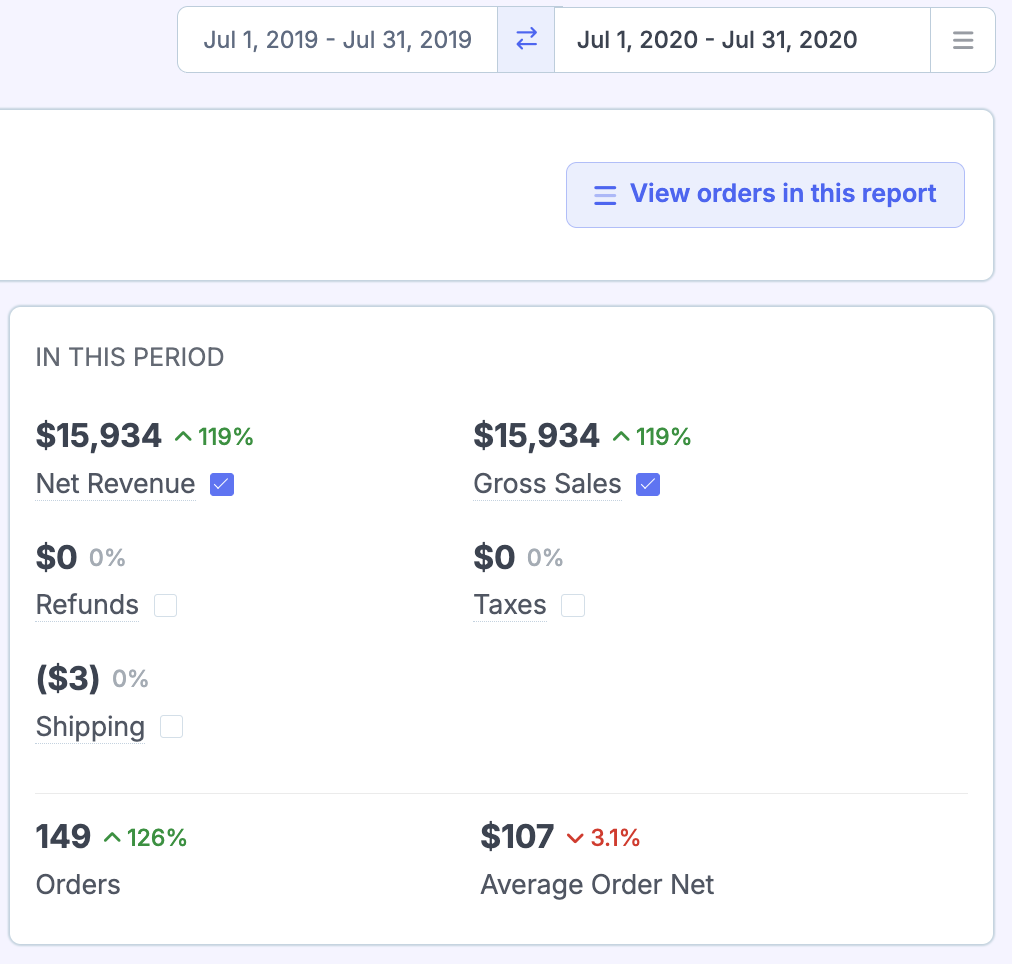
Task: Click the $15,934 Net Revenue amount
Action: [98, 436]
